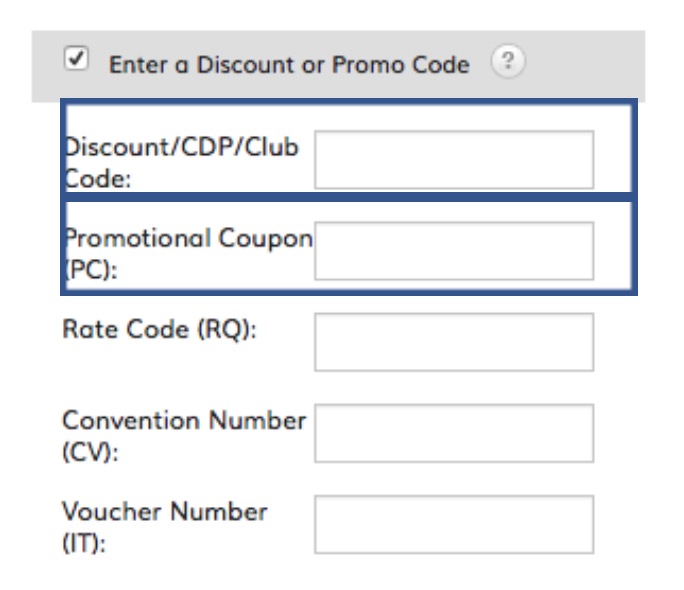Click the 'Promotional Coupon (PC):' label text
The width and height of the screenshot is (684, 590).
pyautogui.click(x=188, y=254)
